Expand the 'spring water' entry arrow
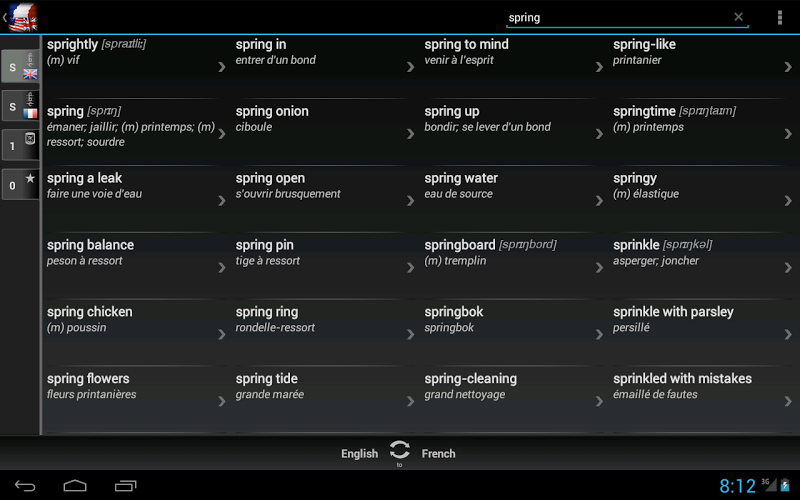Image resolution: width=800 pixels, height=500 pixels. click(410, 201)
